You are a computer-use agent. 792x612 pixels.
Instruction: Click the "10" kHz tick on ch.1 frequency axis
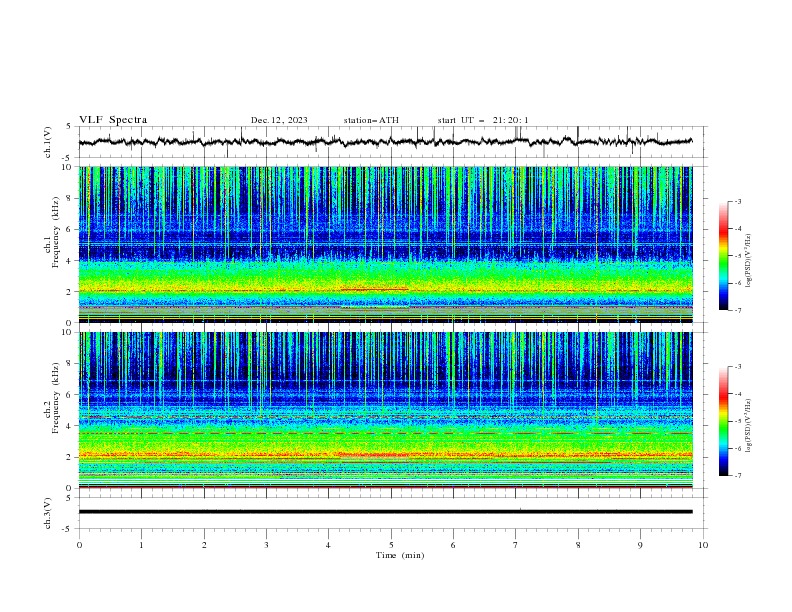69,167
